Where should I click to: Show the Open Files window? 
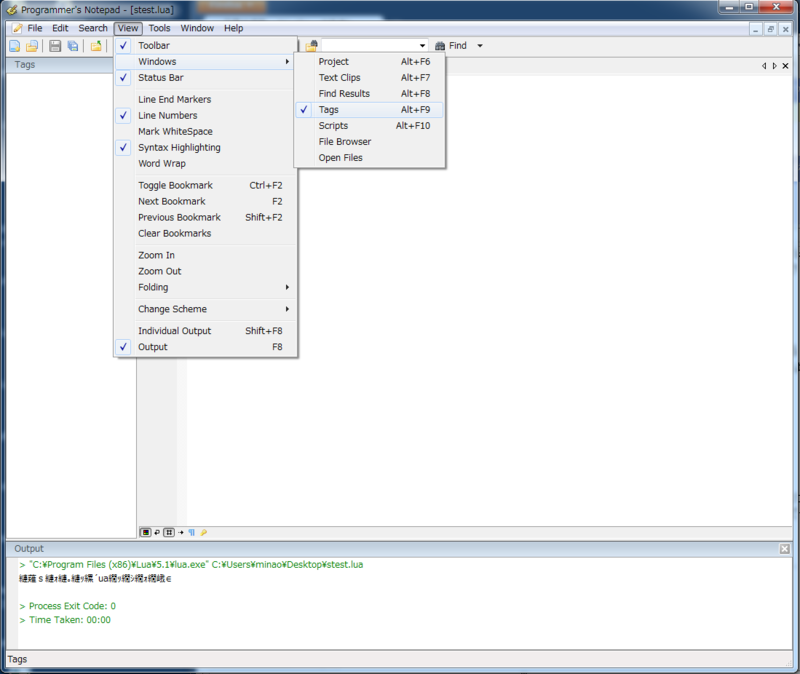pyautogui.click(x=369, y=158)
